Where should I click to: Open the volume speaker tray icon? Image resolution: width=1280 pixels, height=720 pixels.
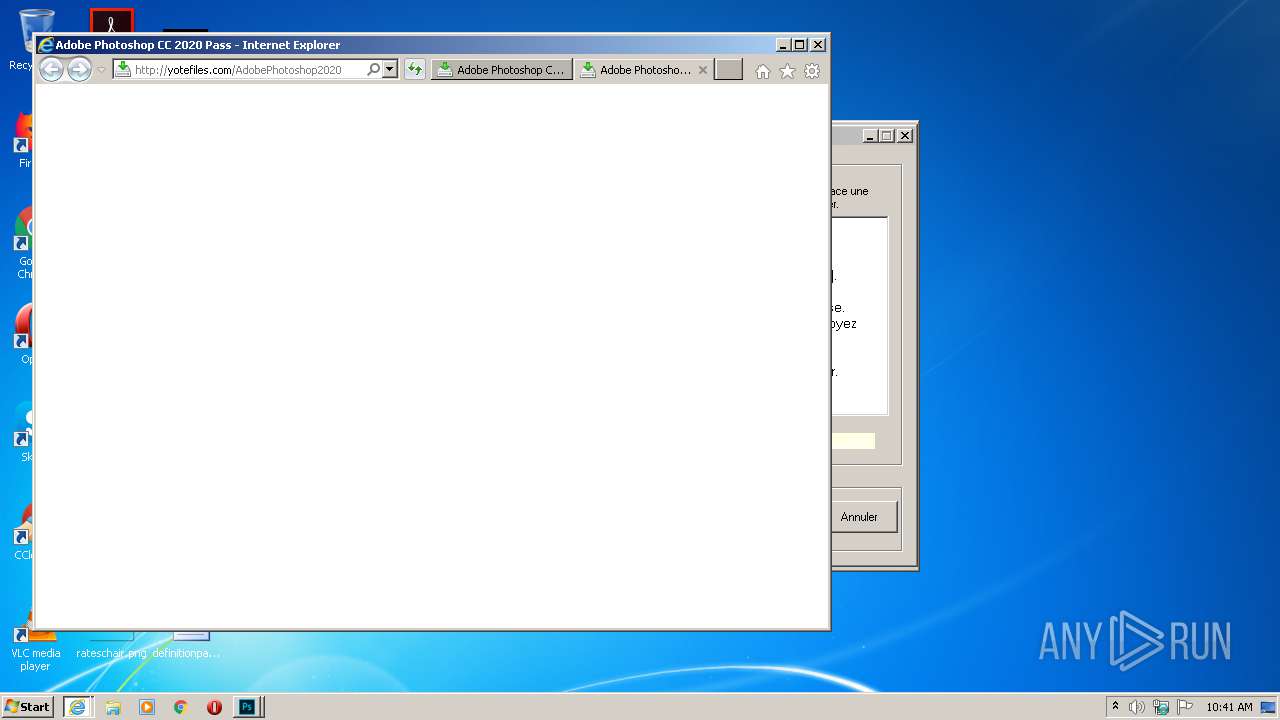click(1137, 707)
